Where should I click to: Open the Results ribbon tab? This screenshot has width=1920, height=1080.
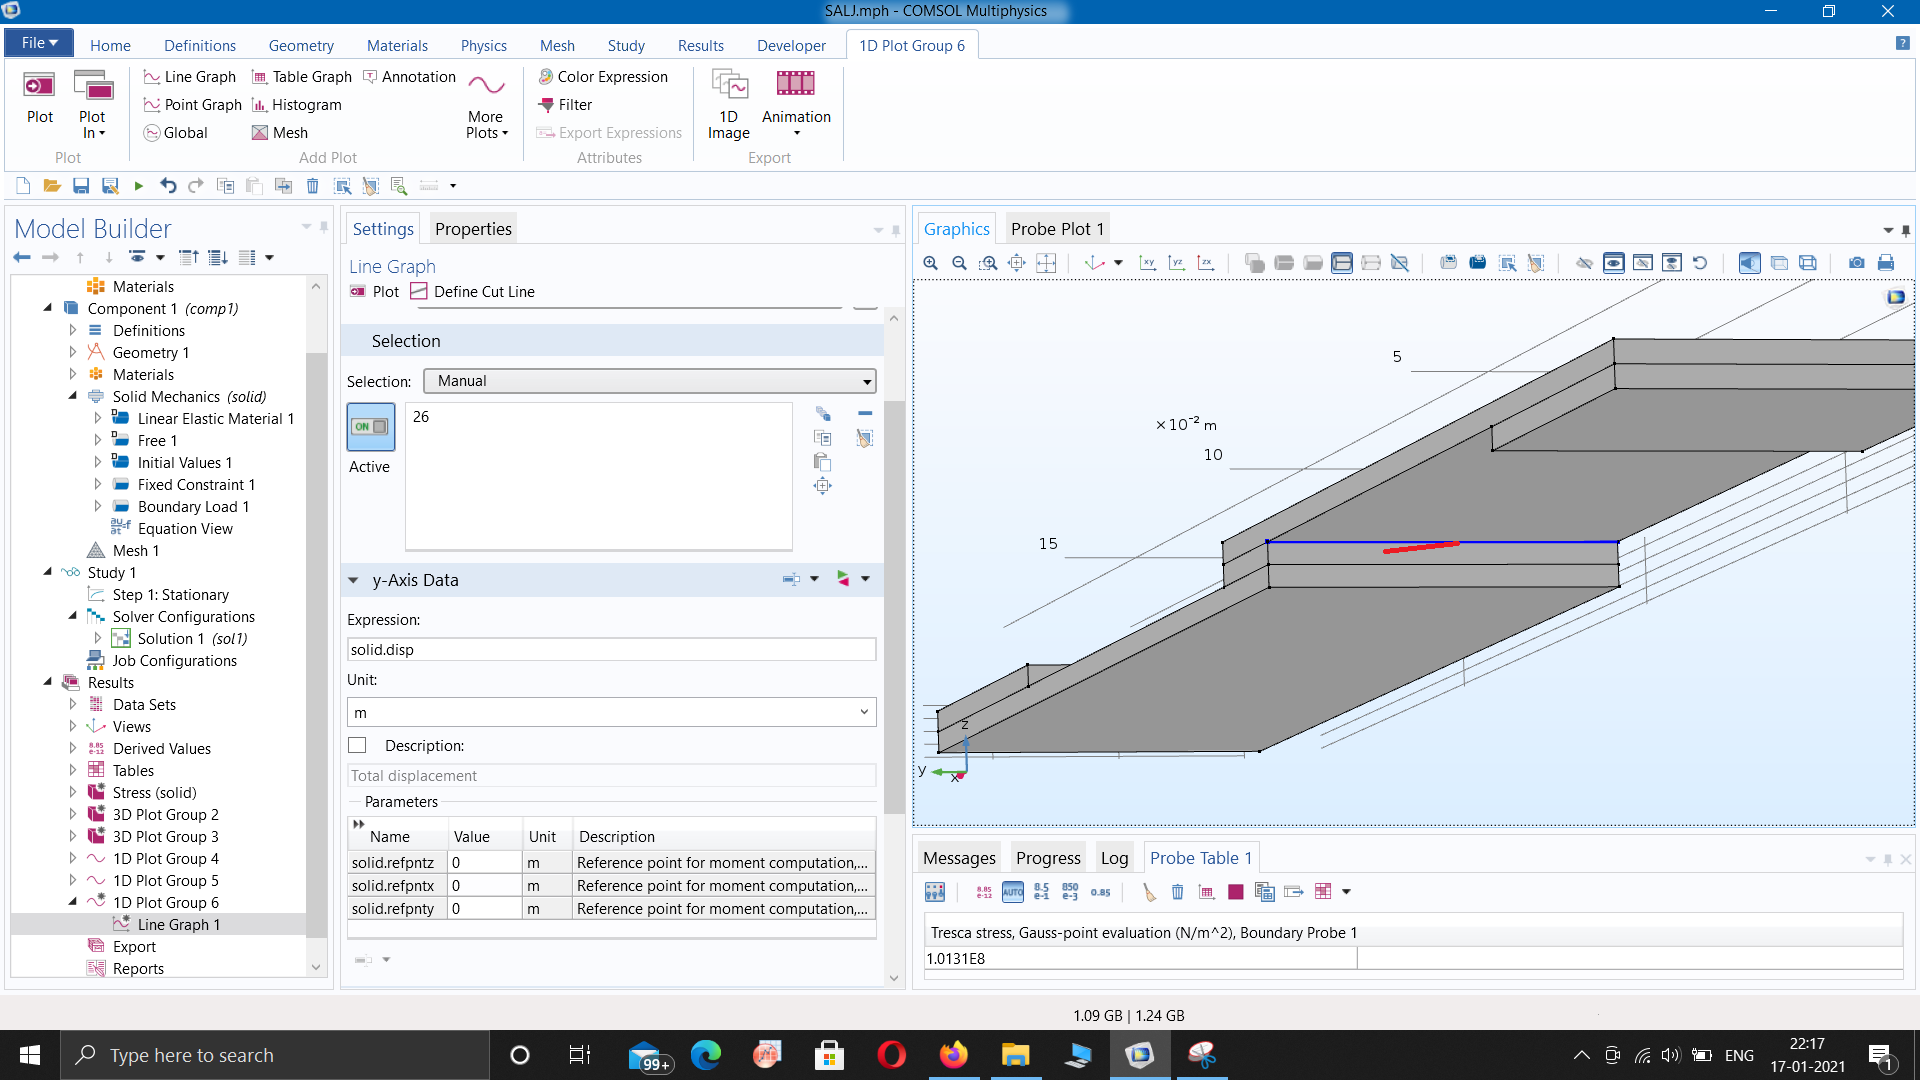click(700, 46)
